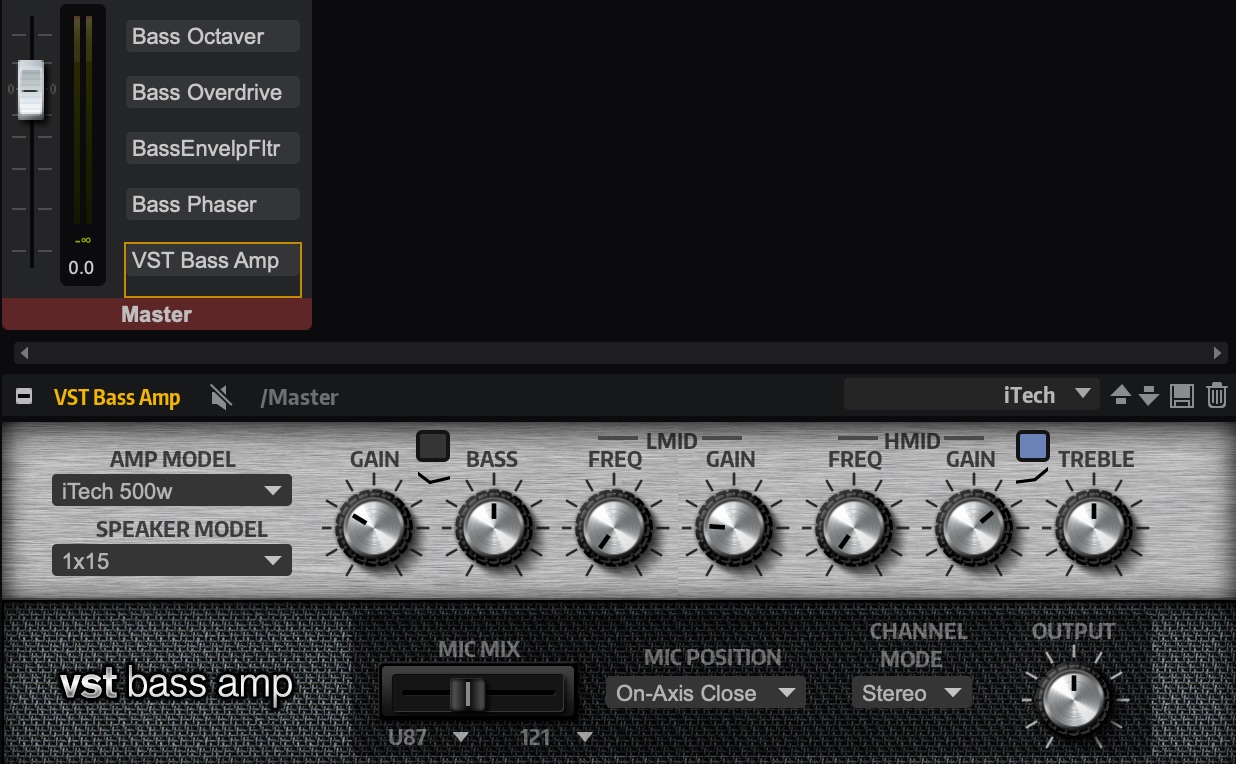The image size is (1236, 764).
Task: Open the AMP MODEL dropdown showing iTech 500w
Action: [x=172, y=491]
